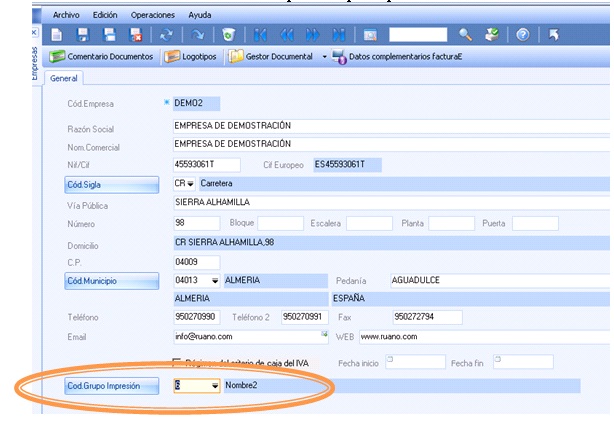Viewport: 614px width, 446px height.
Task: Click the new document icon in toolbar
Action: pos(56,35)
